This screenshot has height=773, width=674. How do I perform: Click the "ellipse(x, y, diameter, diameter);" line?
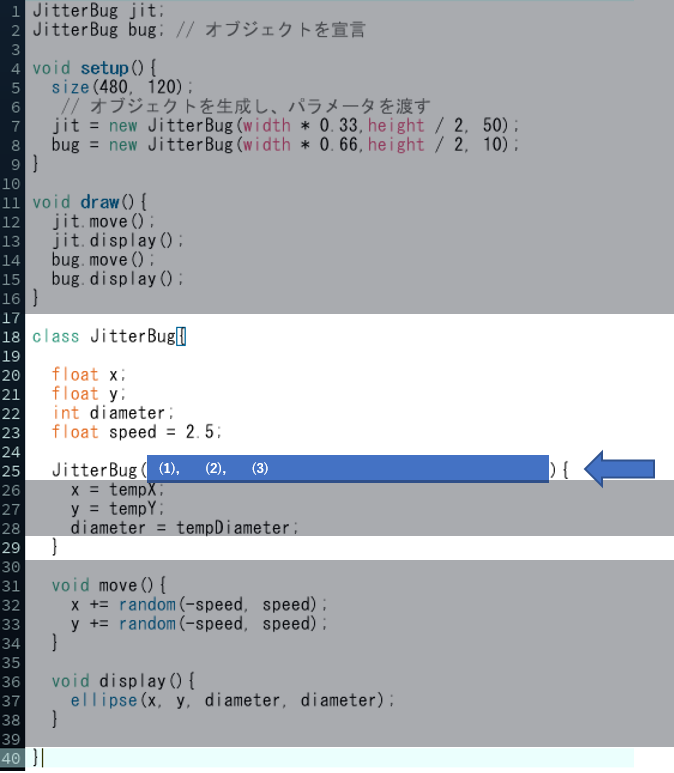(232, 701)
